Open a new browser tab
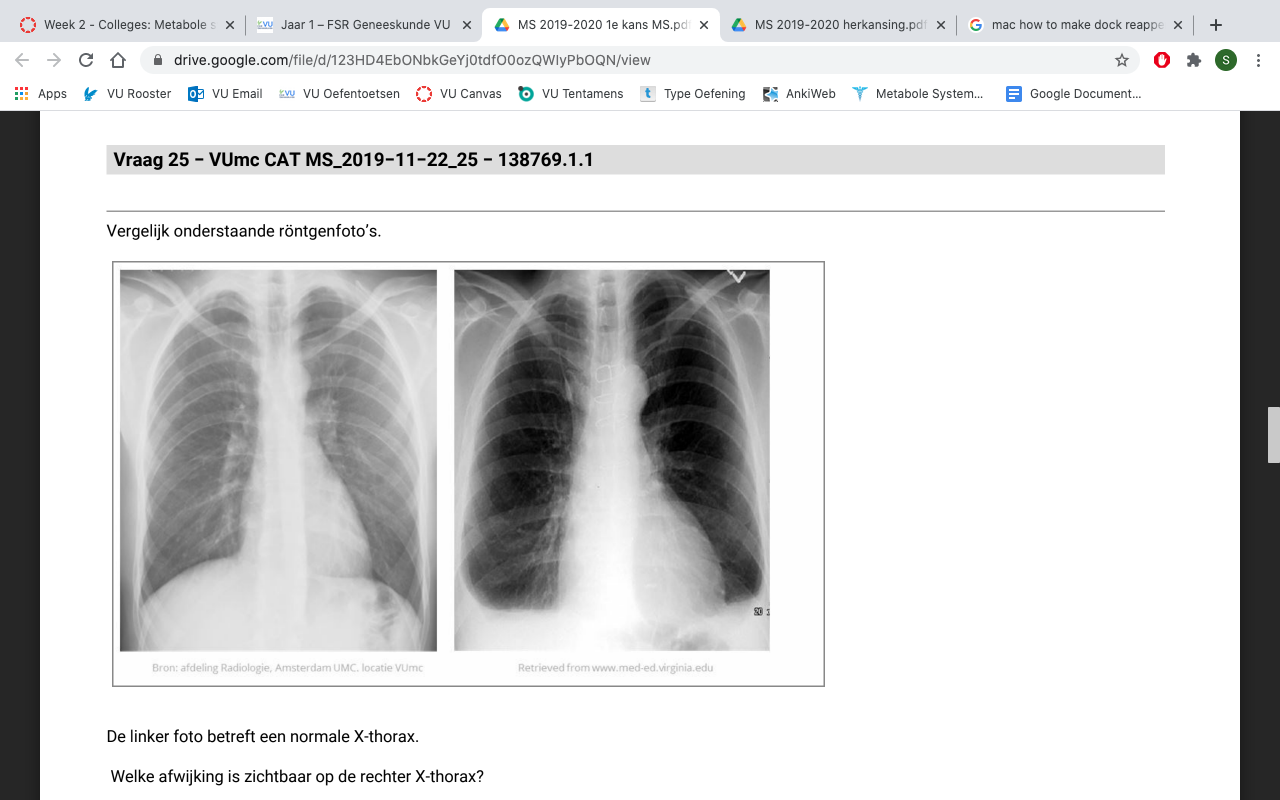1280x800 pixels. (x=1216, y=25)
